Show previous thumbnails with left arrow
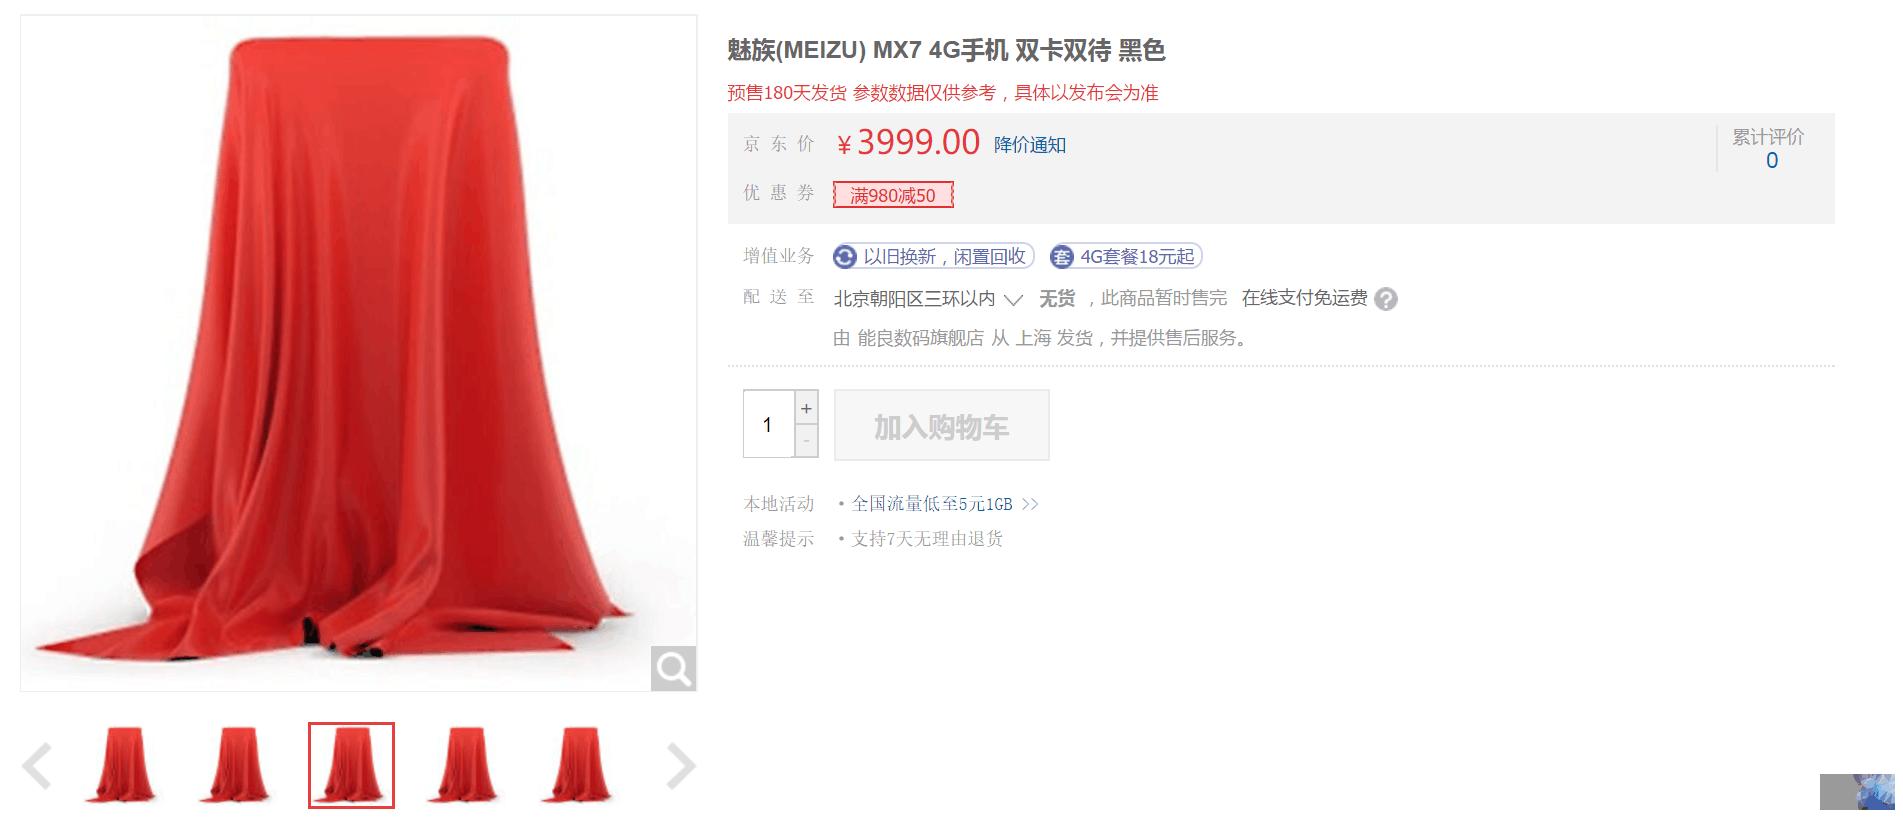Viewport: 1903px width, 818px height. tap(37, 766)
